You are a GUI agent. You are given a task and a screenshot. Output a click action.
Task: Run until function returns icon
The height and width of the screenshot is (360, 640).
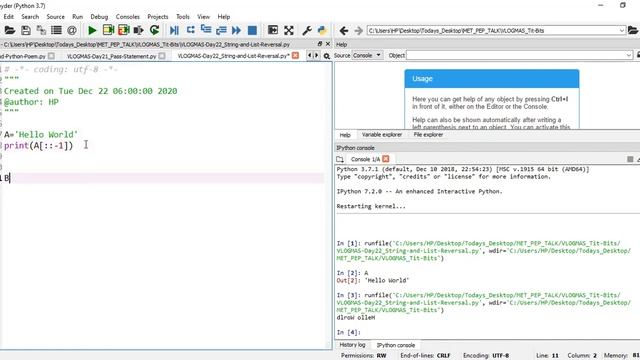click(221, 30)
